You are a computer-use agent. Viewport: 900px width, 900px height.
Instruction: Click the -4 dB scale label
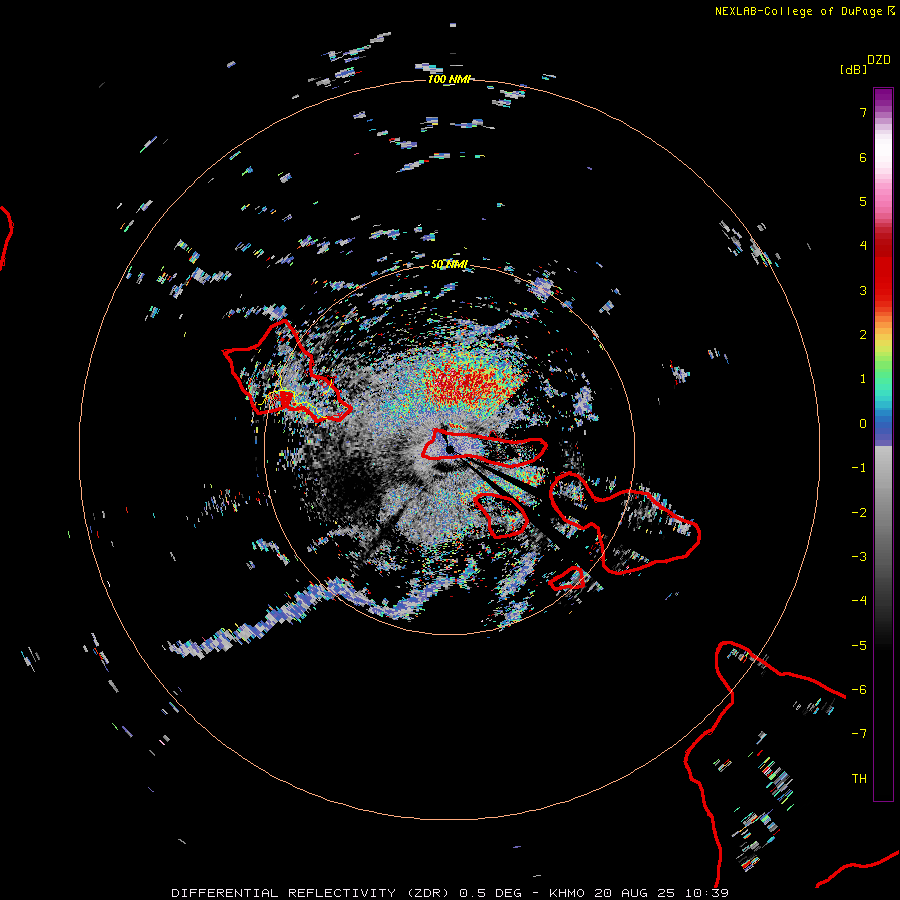[859, 601]
